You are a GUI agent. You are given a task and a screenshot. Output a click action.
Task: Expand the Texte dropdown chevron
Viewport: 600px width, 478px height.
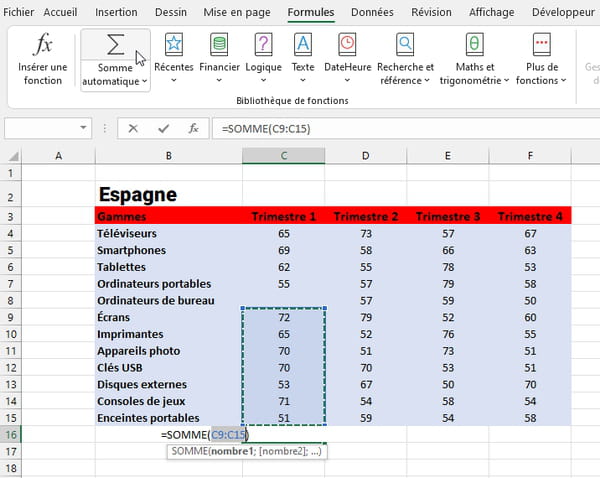[x=303, y=80]
